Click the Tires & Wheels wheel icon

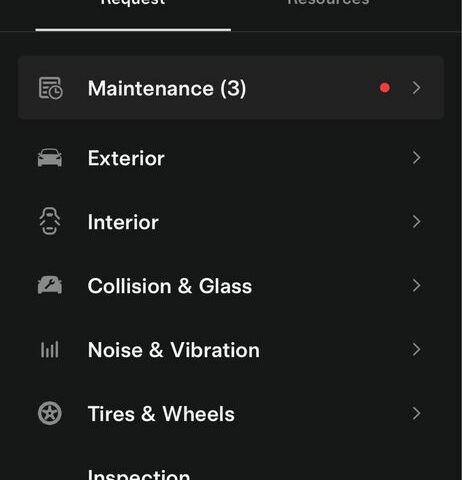tap(50, 413)
